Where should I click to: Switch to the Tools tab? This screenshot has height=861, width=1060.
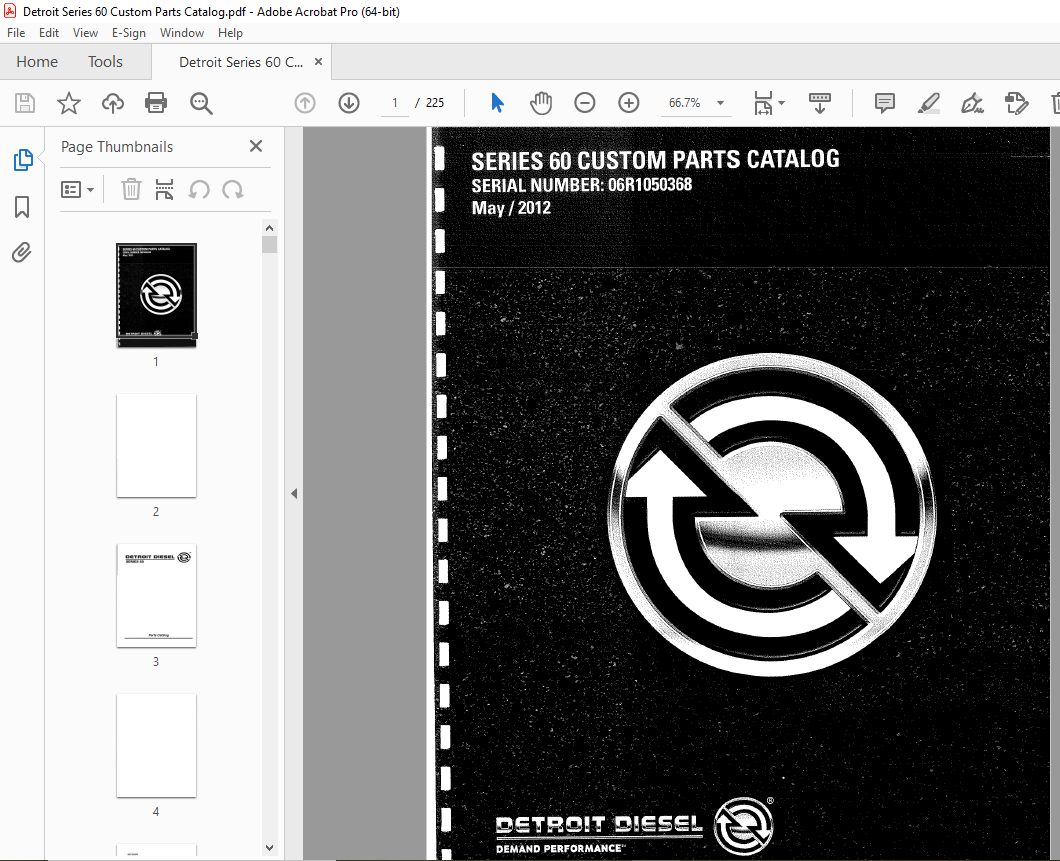pos(105,62)
